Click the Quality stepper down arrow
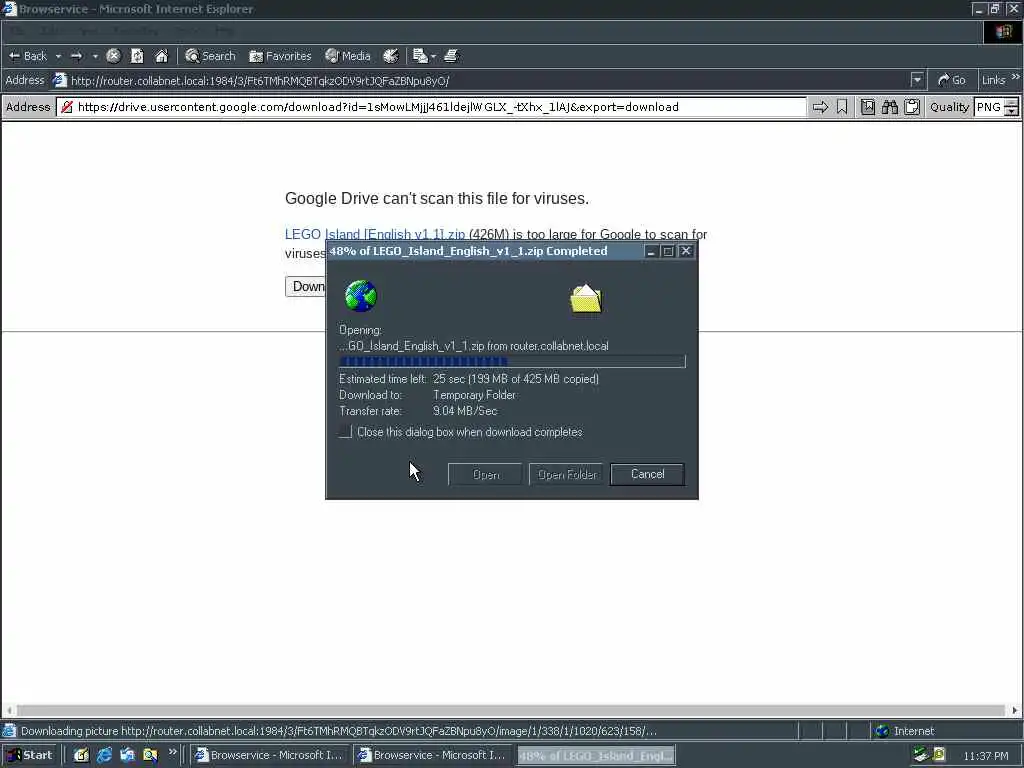1024x768 pixels. [1012, 112]
